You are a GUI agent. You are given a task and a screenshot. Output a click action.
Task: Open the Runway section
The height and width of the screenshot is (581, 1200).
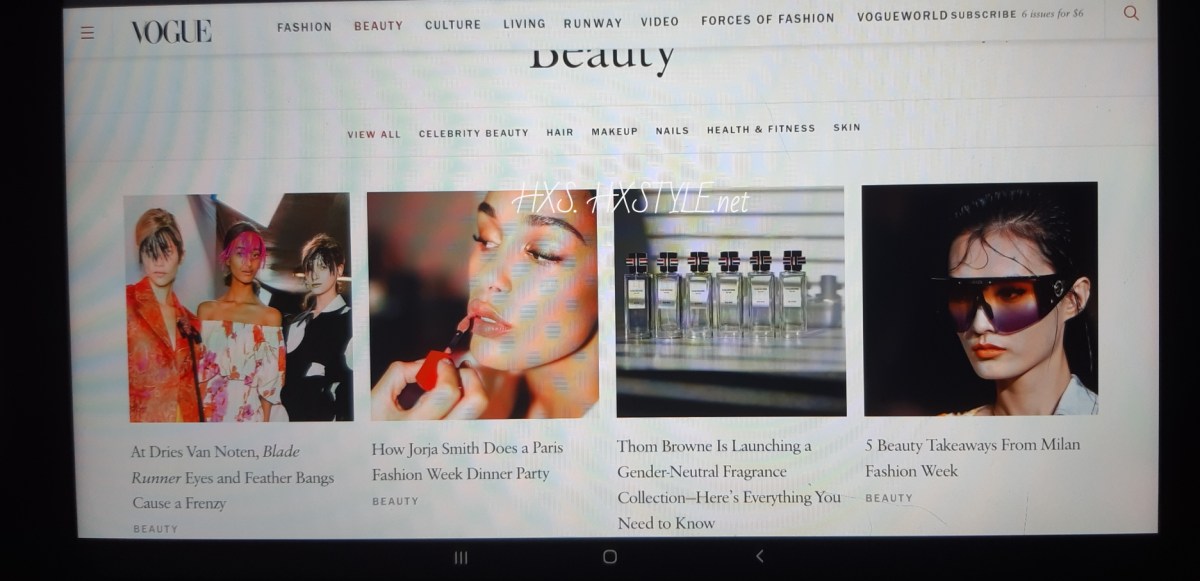[x=592, y=23]
